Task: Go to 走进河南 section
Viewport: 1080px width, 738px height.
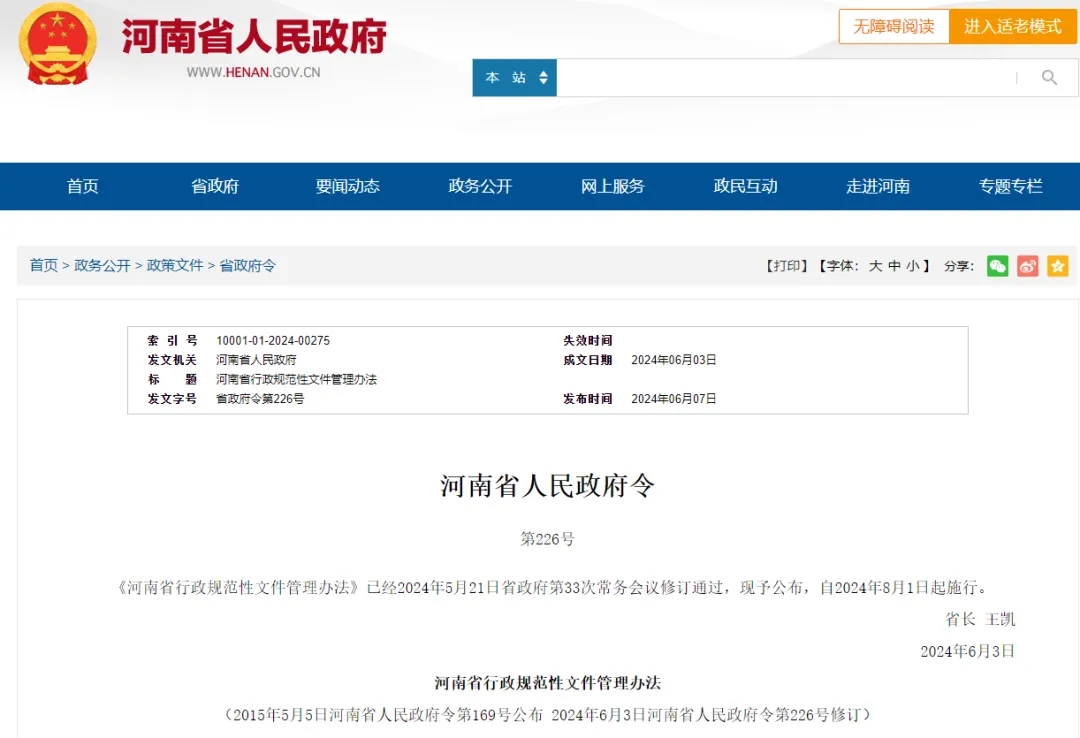Action: pyautogui.click(x=878, y=186)
